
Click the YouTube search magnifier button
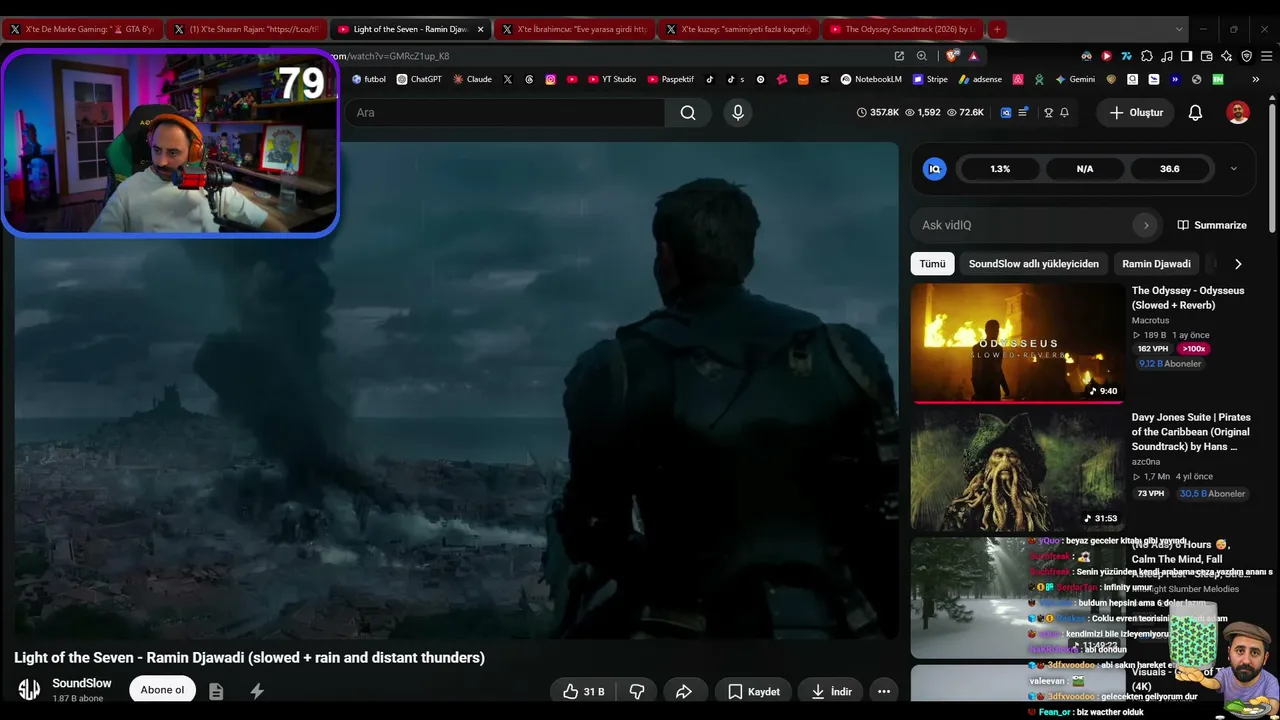click(x=688, y=113)
